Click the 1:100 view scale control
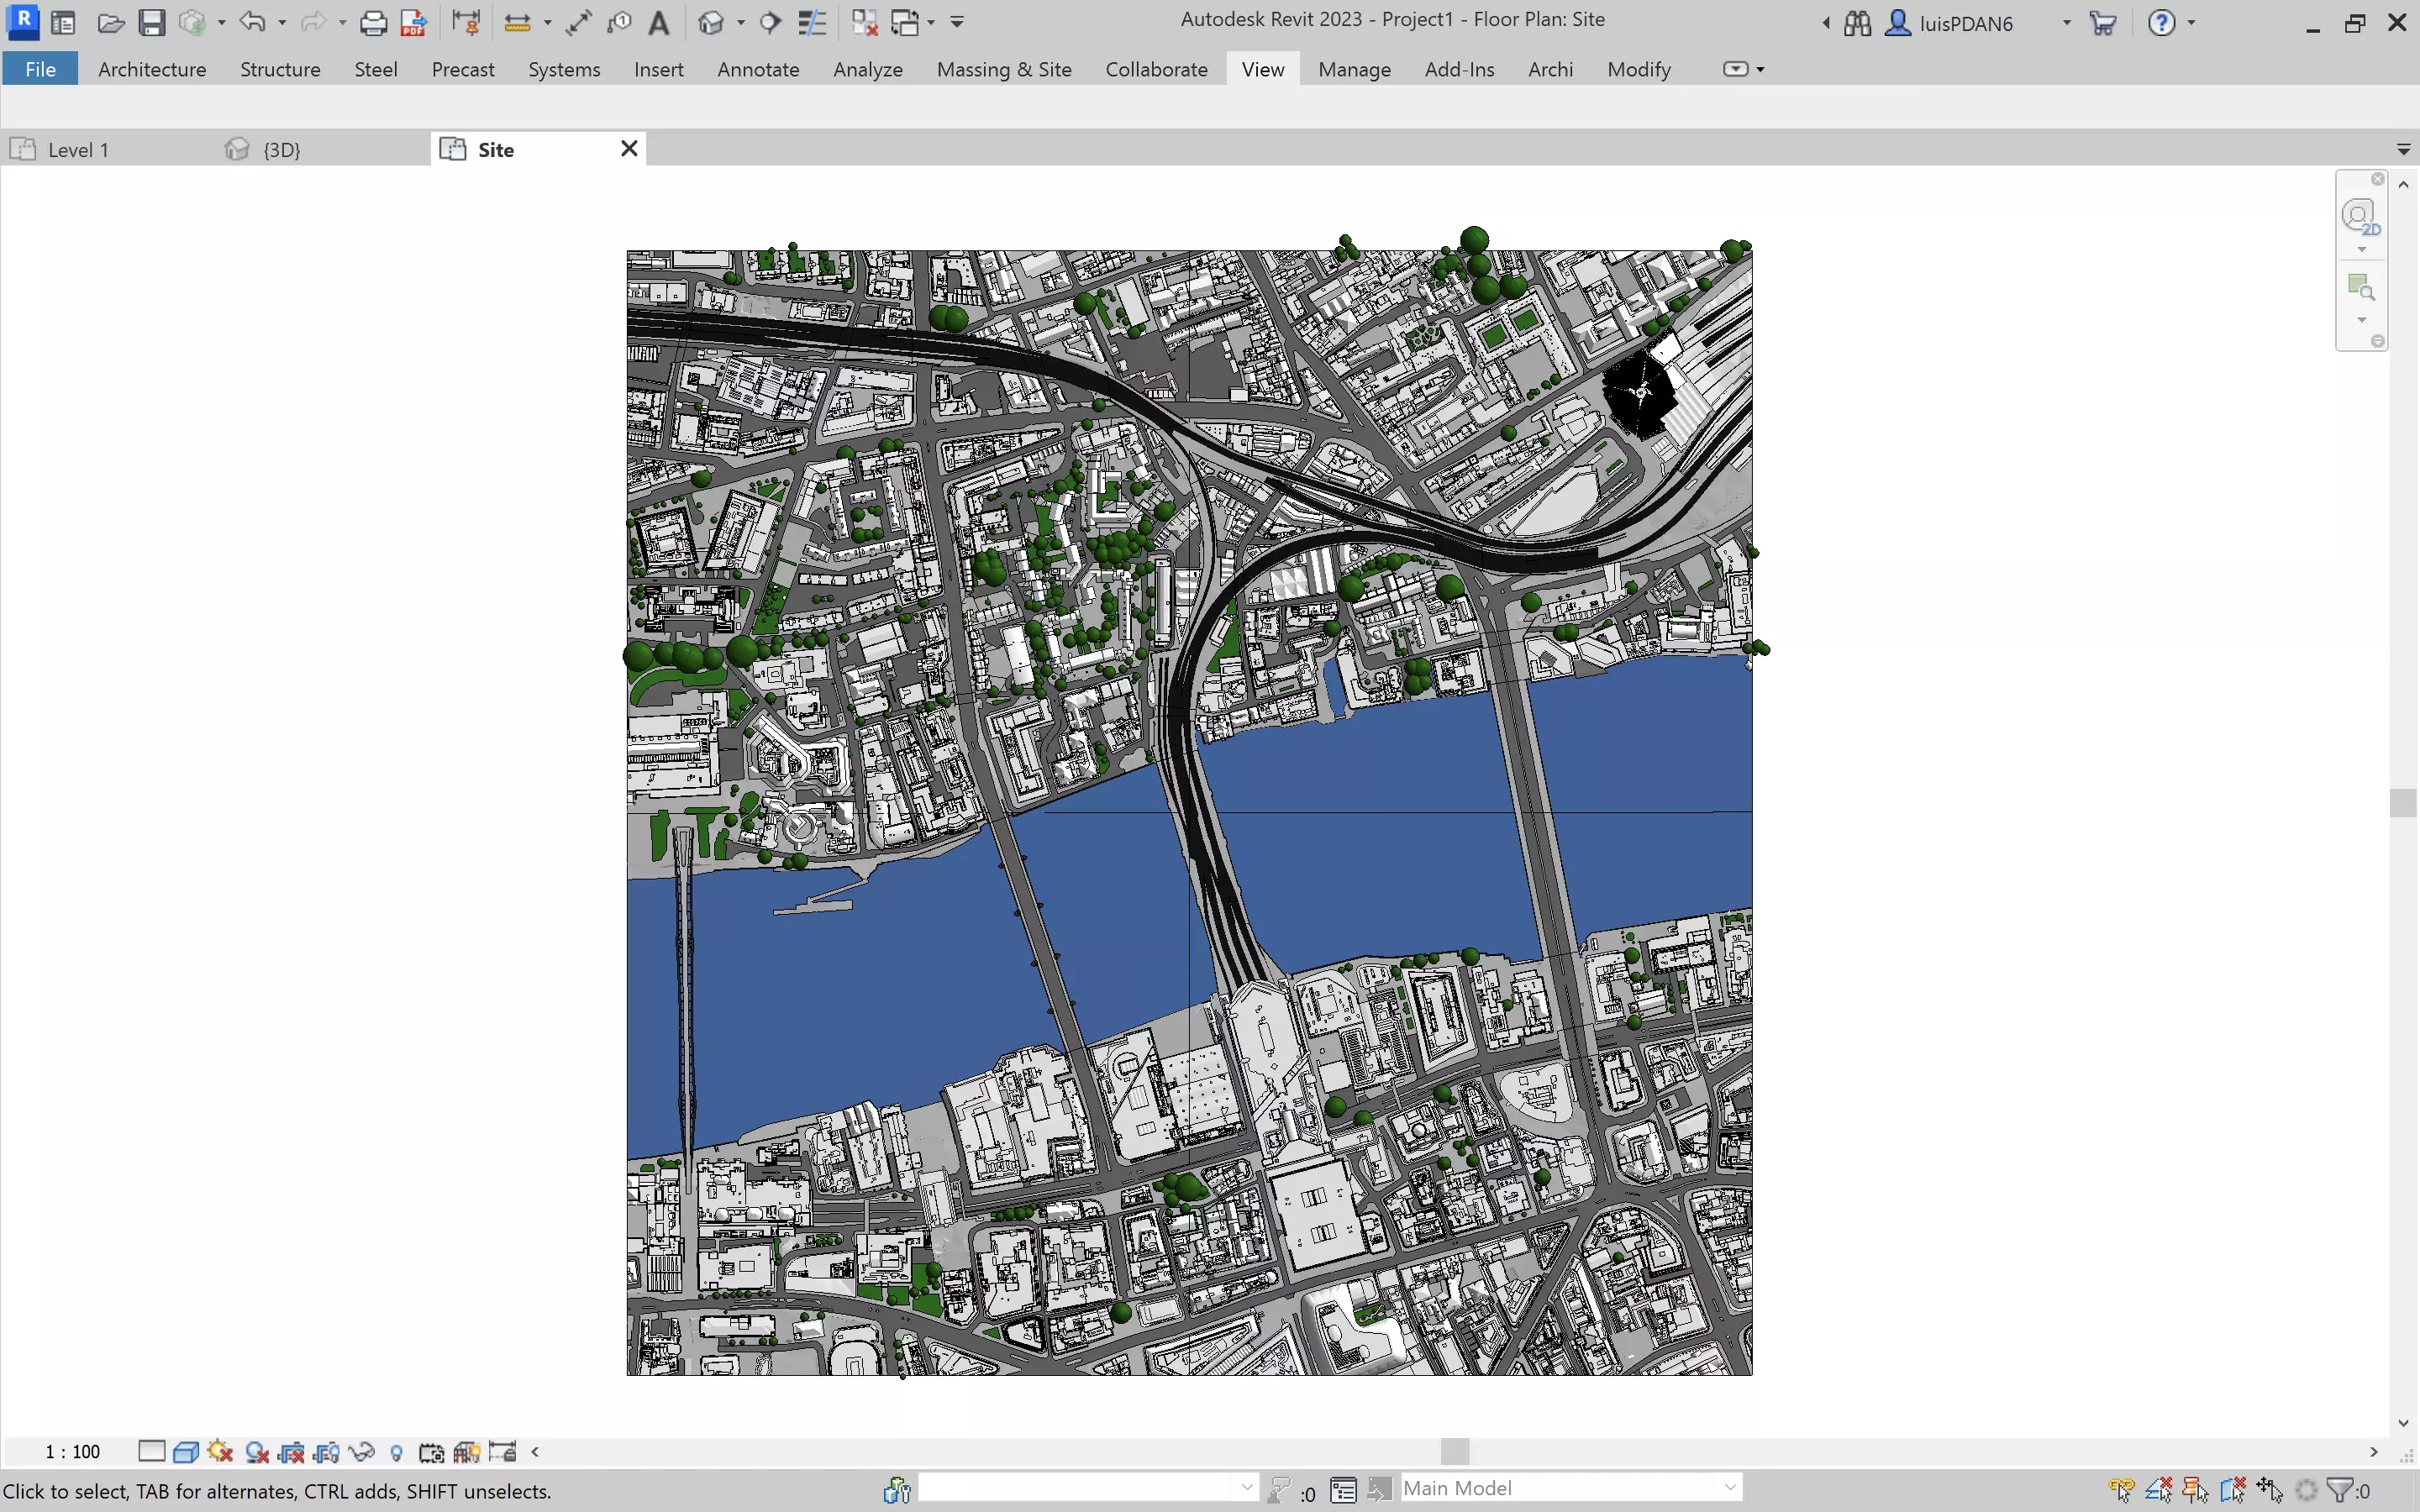 point(72,1451)
